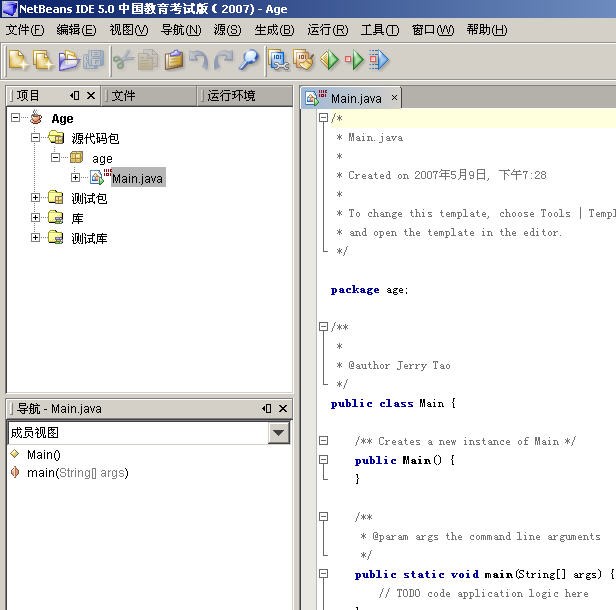The height and width of the screenshot is (610, 616).
Task: Open the 源(S) menu
Action: 227,30
